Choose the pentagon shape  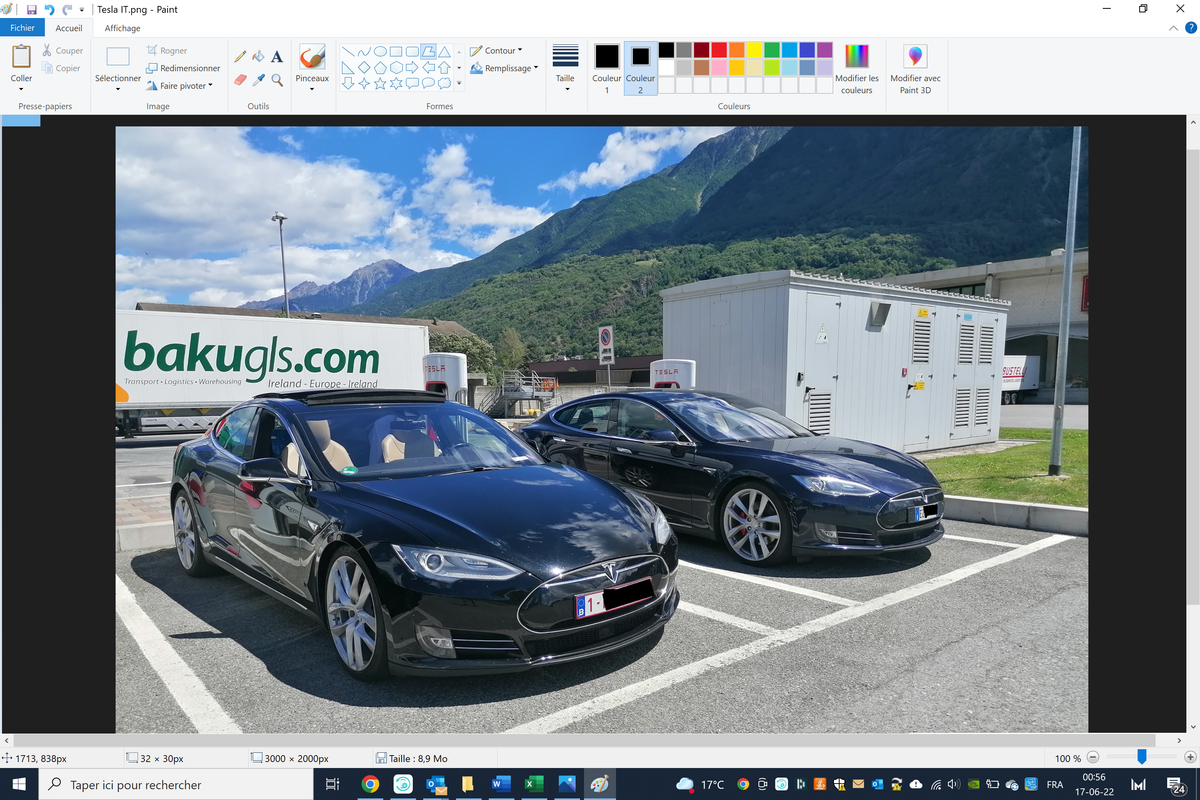(380, 67)
